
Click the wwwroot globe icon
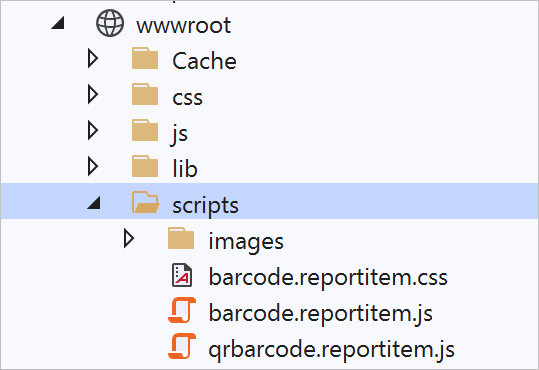coord(110,23)
